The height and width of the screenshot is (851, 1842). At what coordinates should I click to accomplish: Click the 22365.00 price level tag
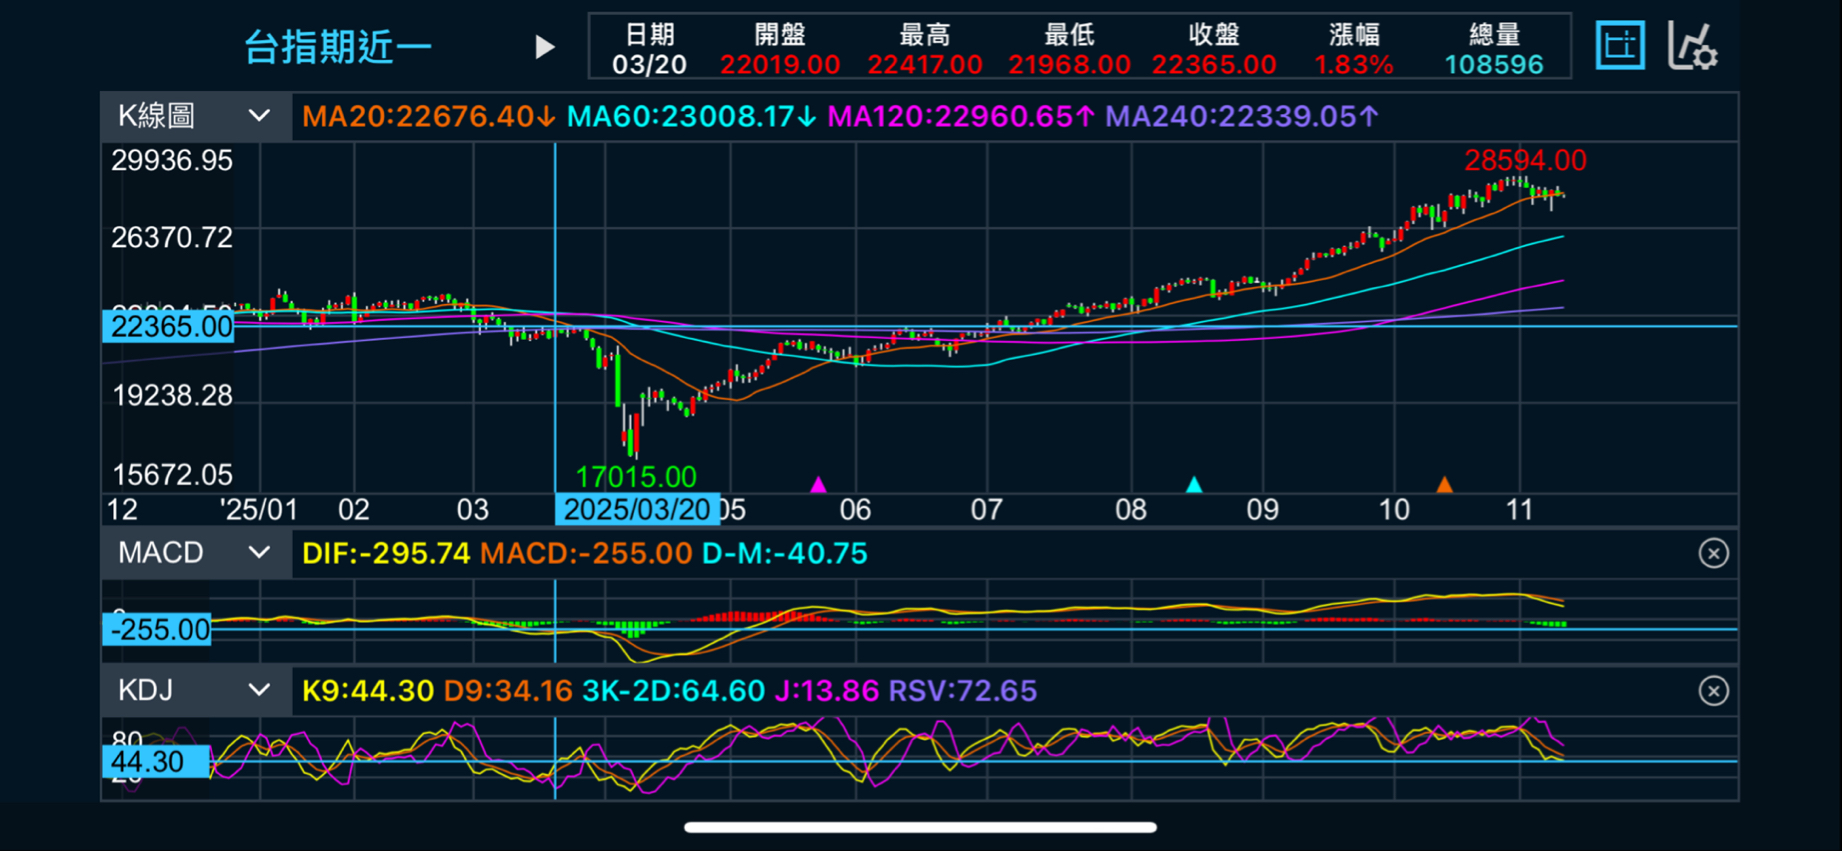(x=169, y=327)
